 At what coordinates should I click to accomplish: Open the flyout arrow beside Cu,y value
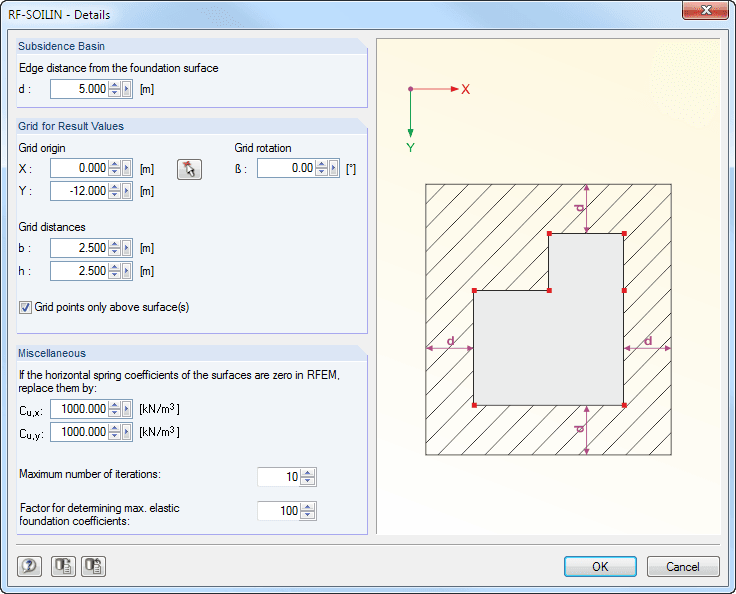(x=127, y=432)
